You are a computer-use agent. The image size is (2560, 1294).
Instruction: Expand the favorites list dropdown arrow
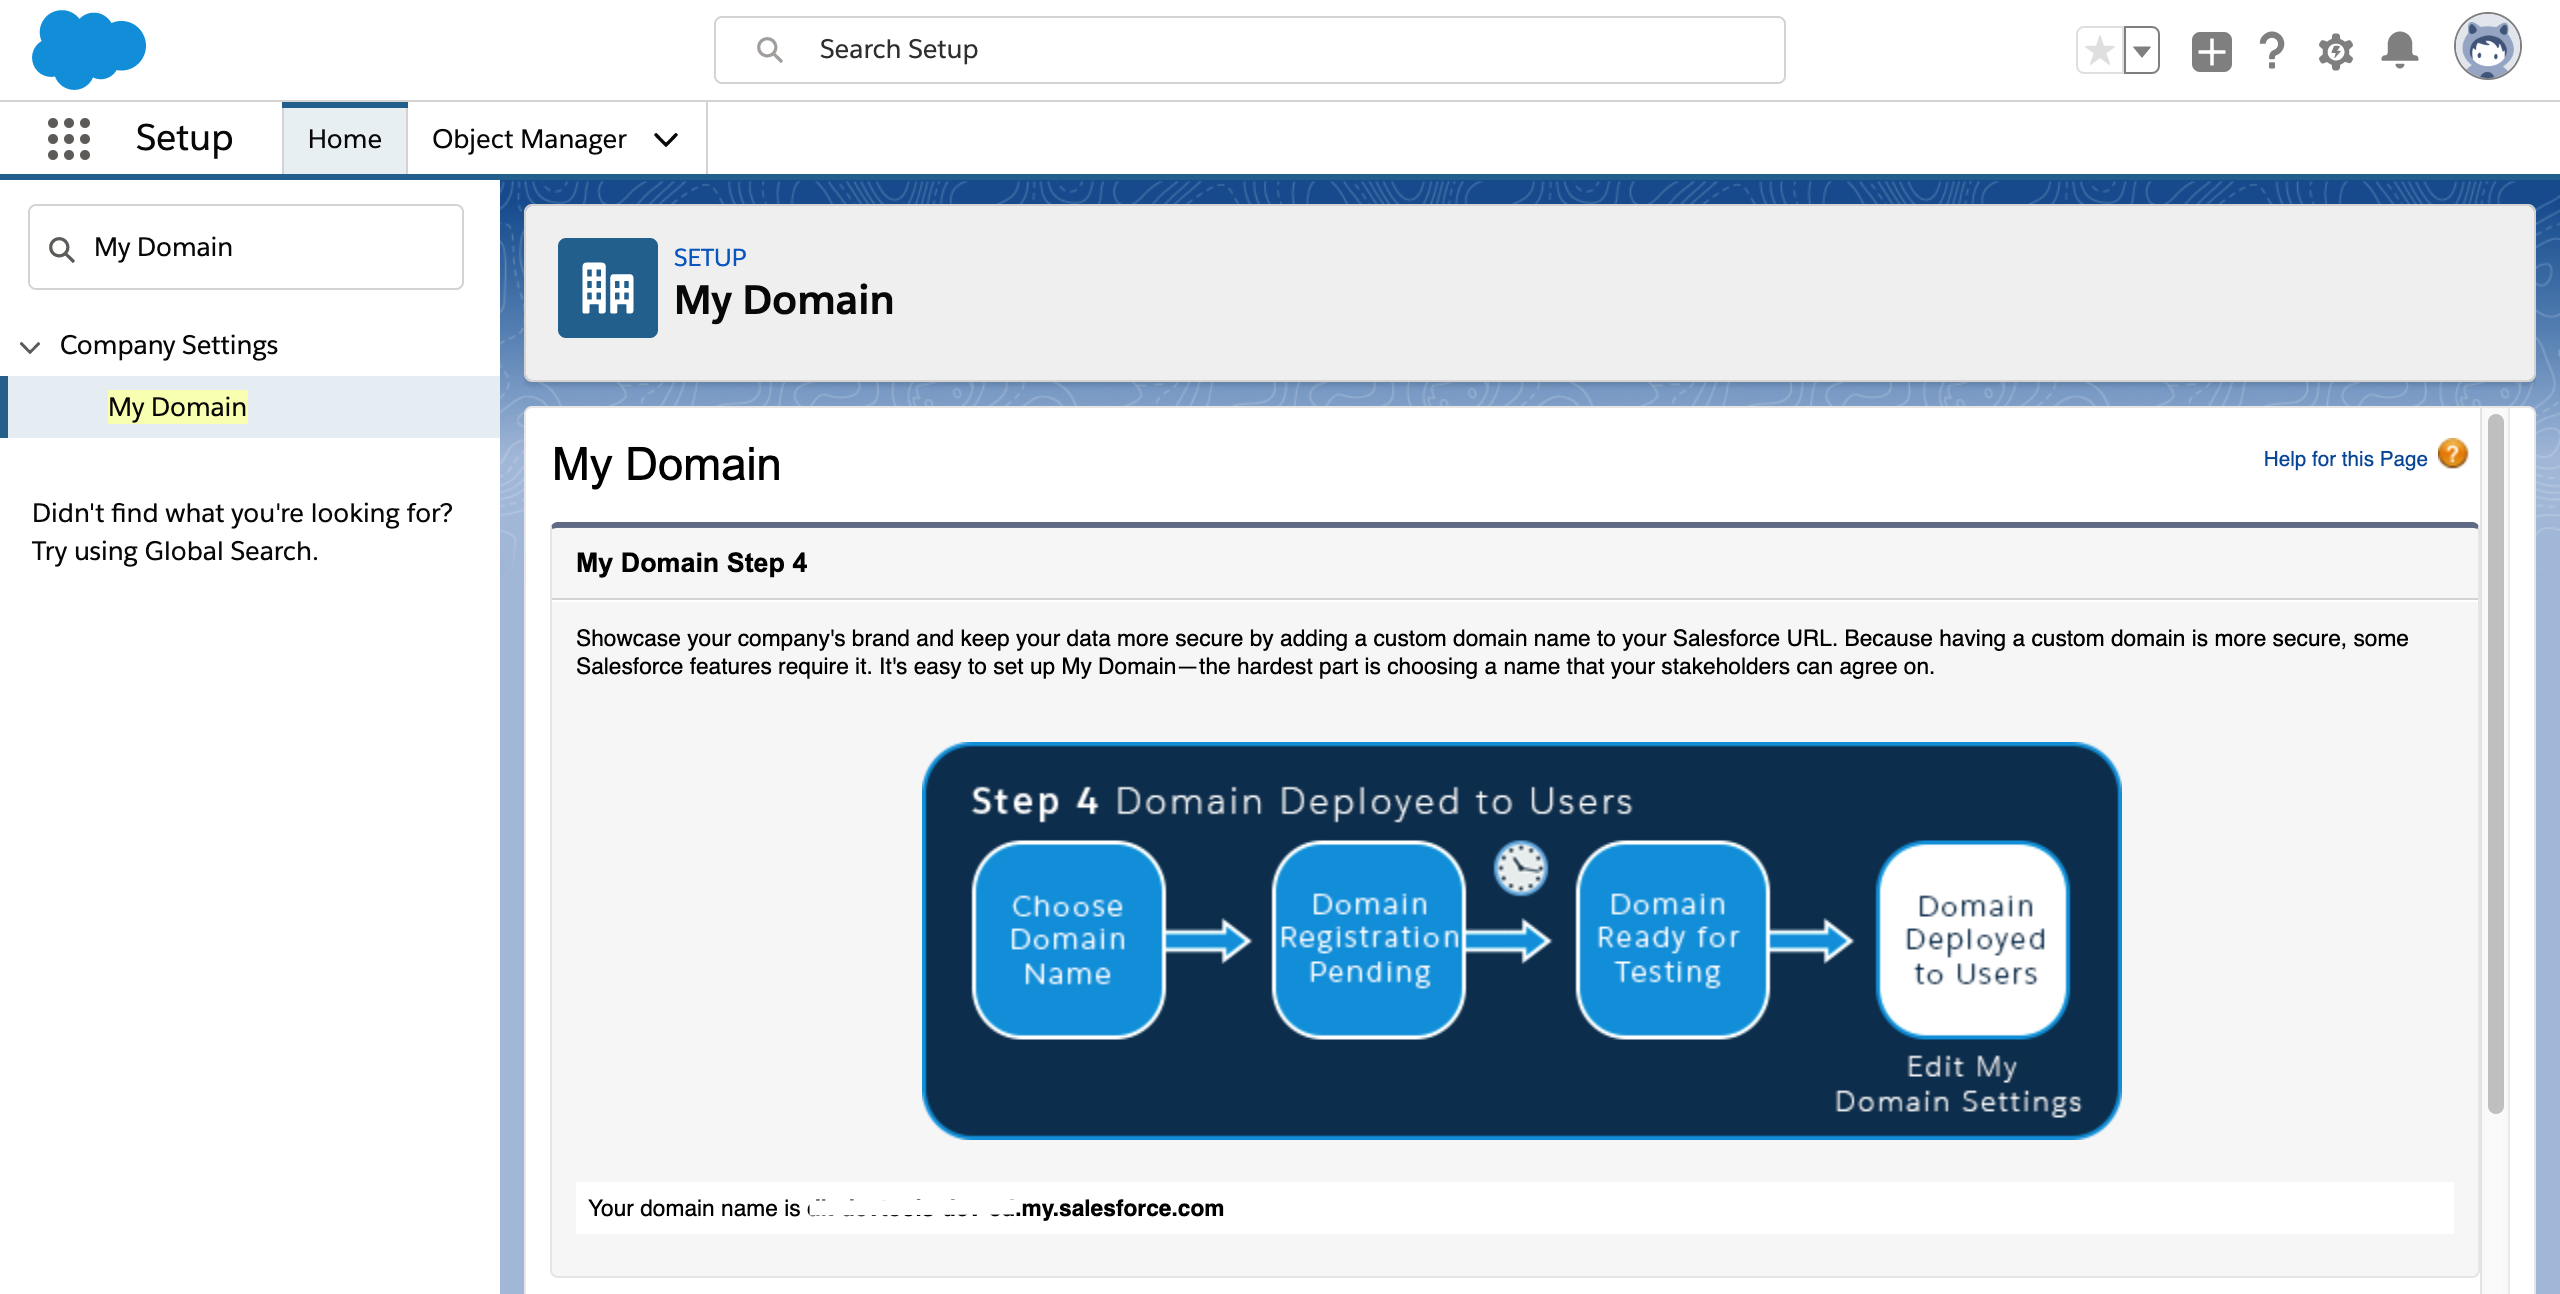[x=2142, y=50]
